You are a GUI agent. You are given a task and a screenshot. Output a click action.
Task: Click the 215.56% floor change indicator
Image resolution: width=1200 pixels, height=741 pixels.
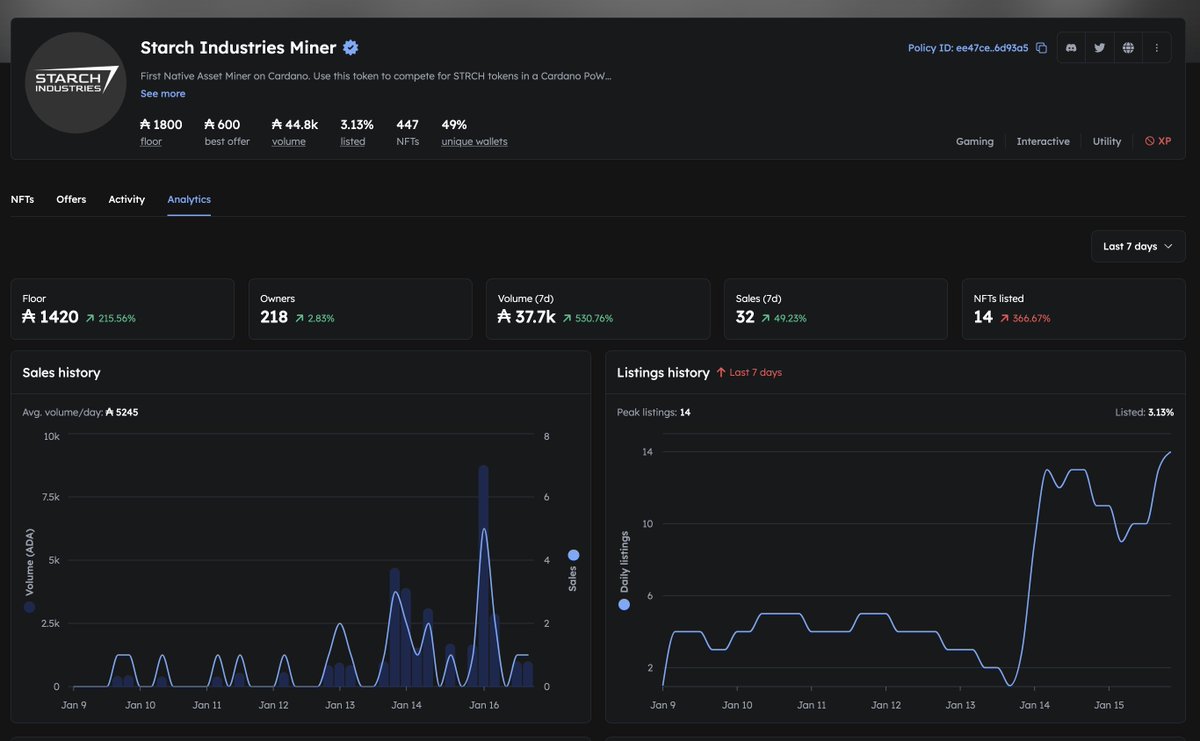click(110, 318)
